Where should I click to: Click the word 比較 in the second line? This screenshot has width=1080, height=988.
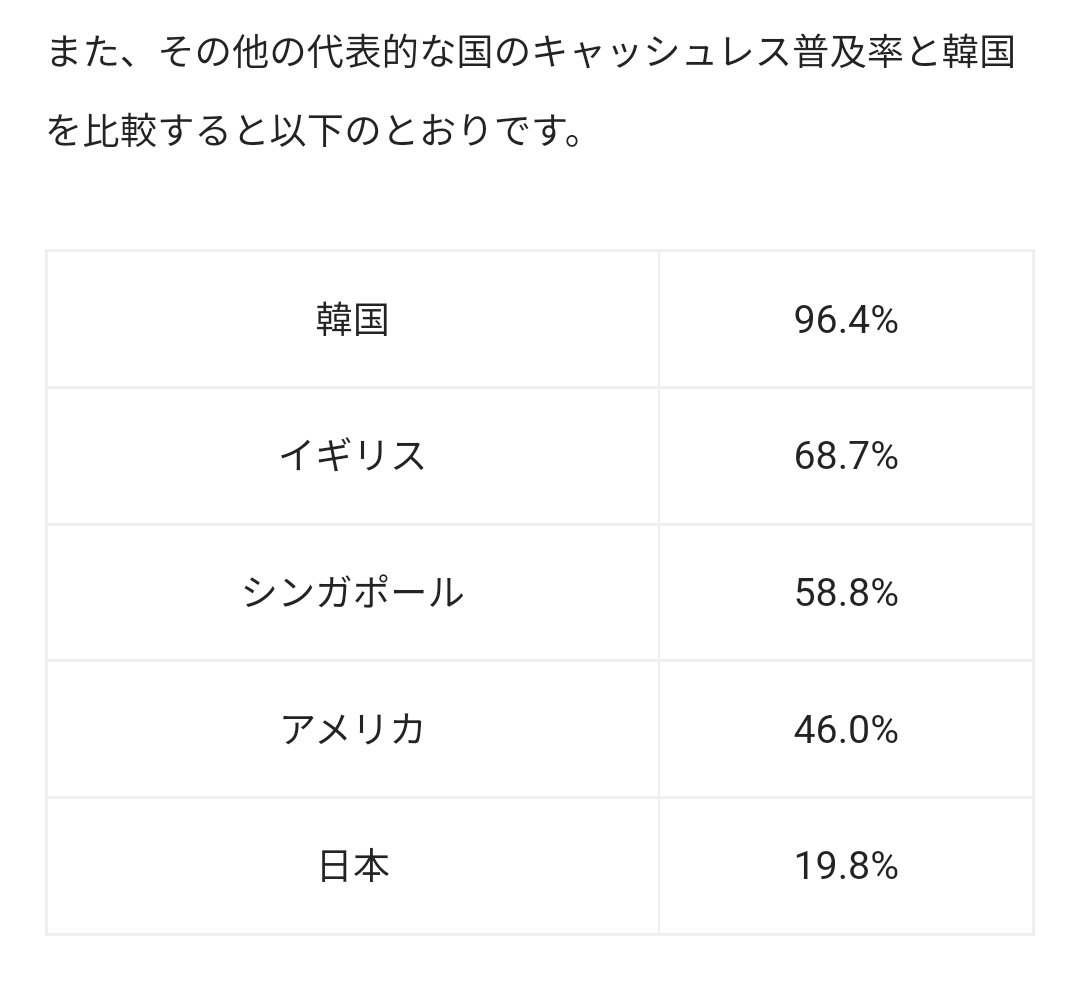point(121,132)
